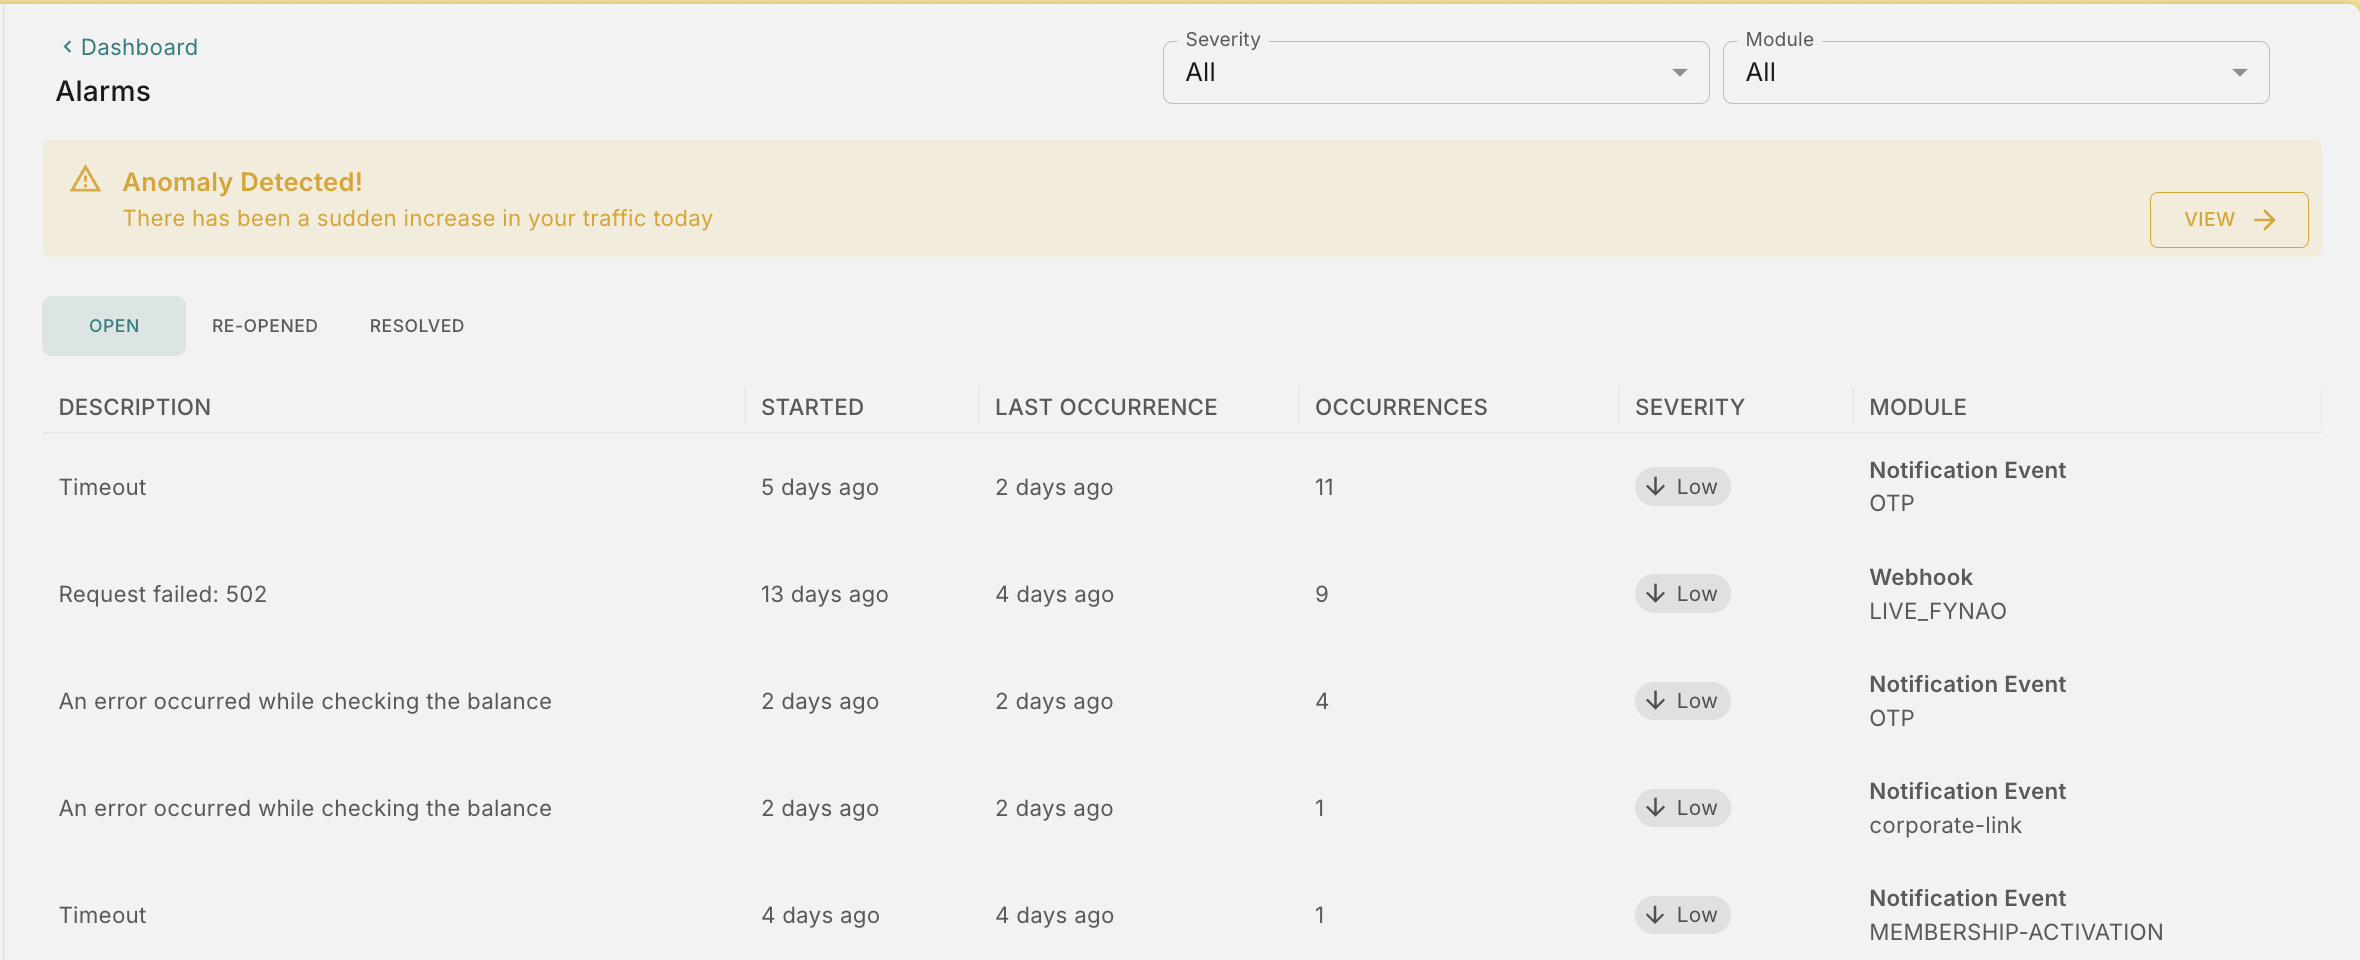Click the anomaly warning triangle icon

[86, 180]
